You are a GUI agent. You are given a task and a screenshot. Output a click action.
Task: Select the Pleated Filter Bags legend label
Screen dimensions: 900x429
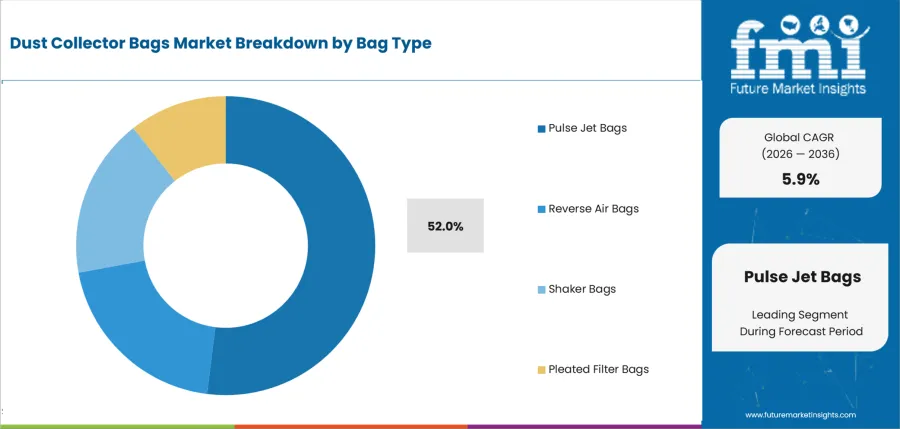599,369
